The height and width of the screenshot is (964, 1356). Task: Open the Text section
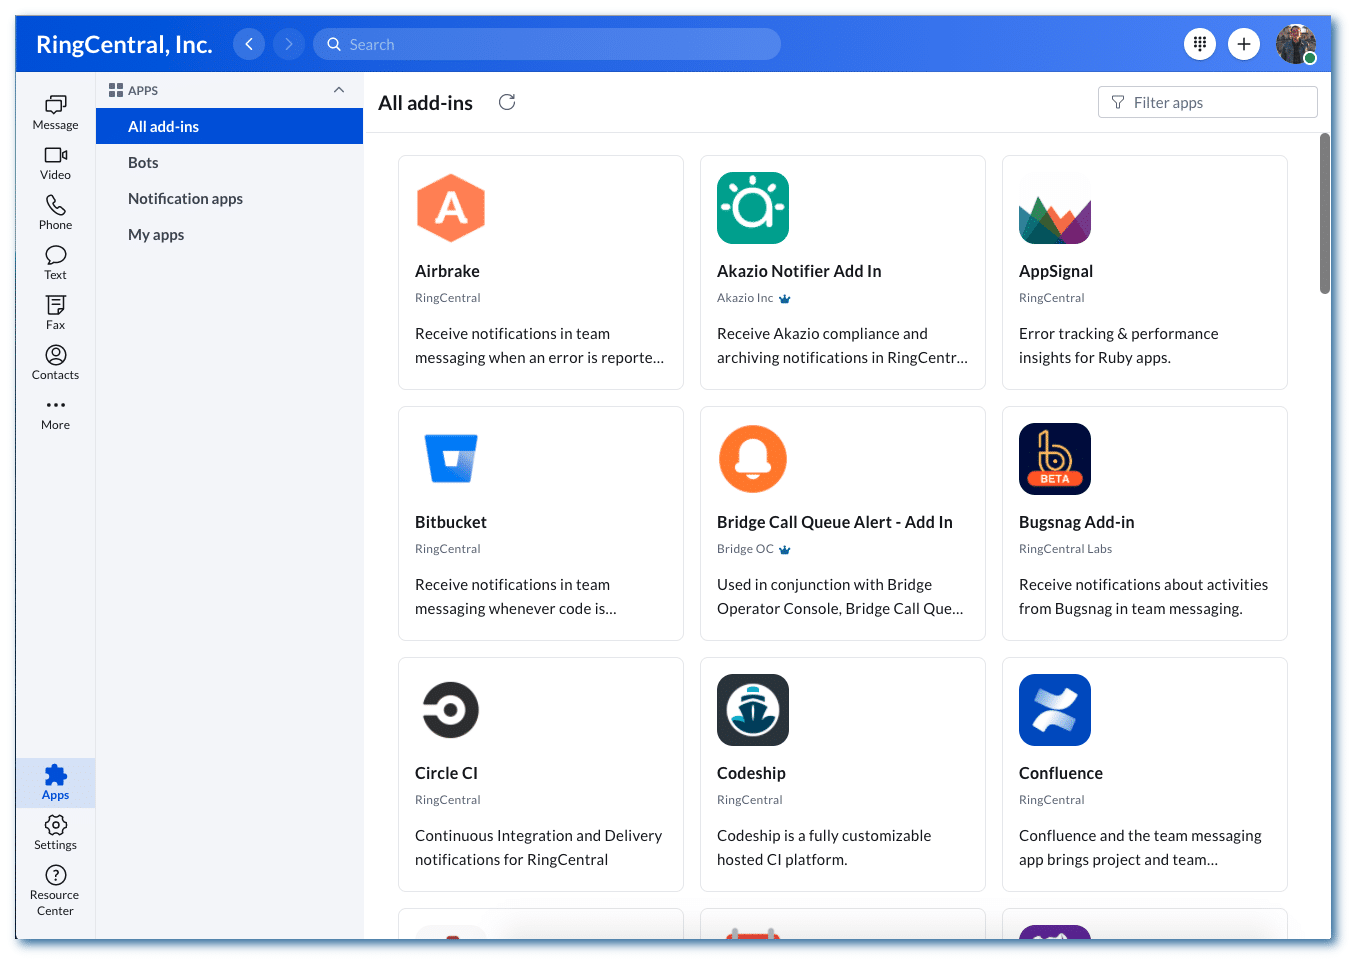tap(55, 263)
